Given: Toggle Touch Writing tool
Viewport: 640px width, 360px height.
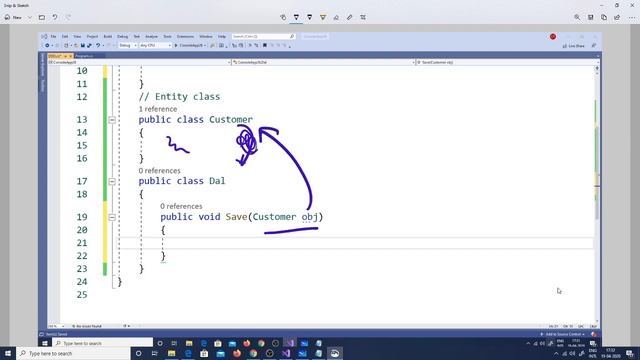Looking at the screenshot, I should 283,18.
